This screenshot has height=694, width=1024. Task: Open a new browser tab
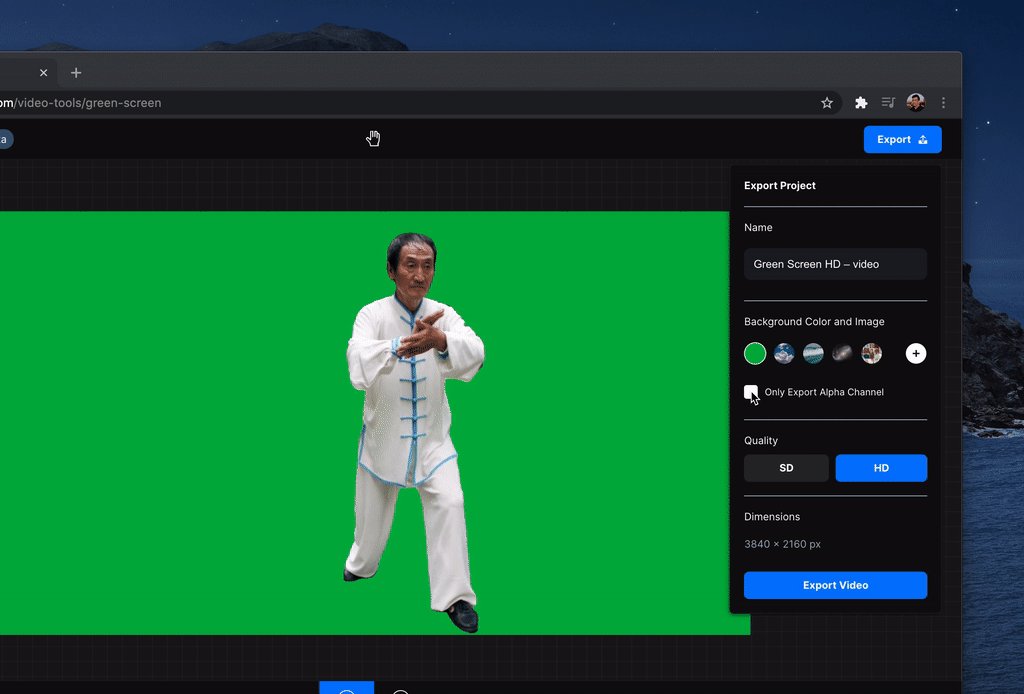point(76,72)
